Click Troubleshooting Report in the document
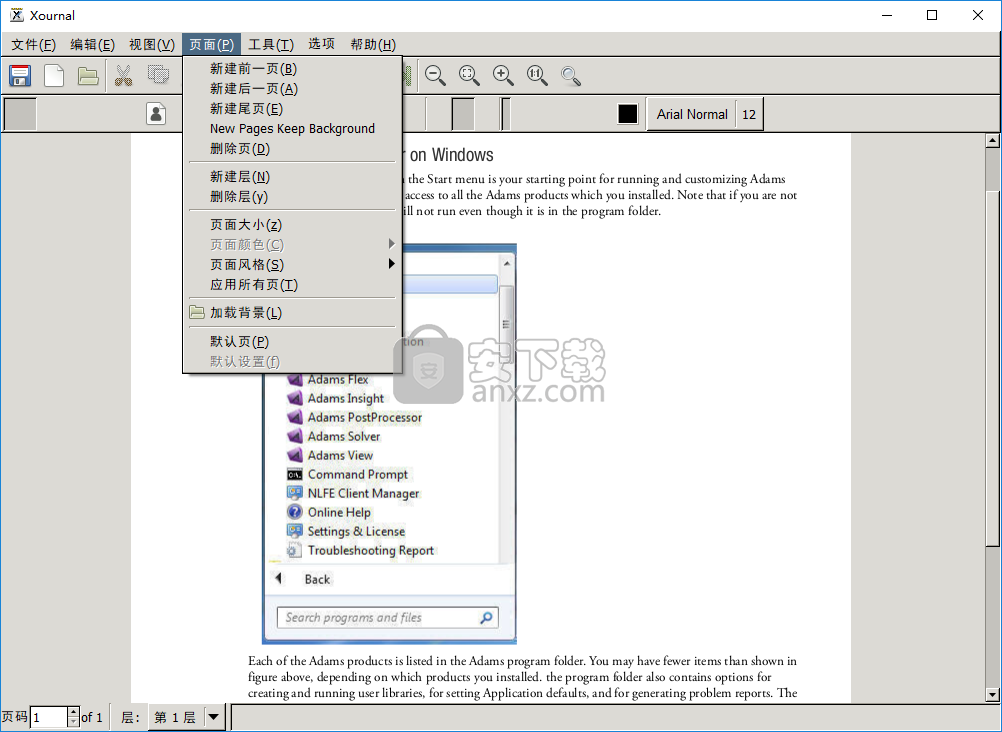The image size is (1002, 732). click(371, 550)
